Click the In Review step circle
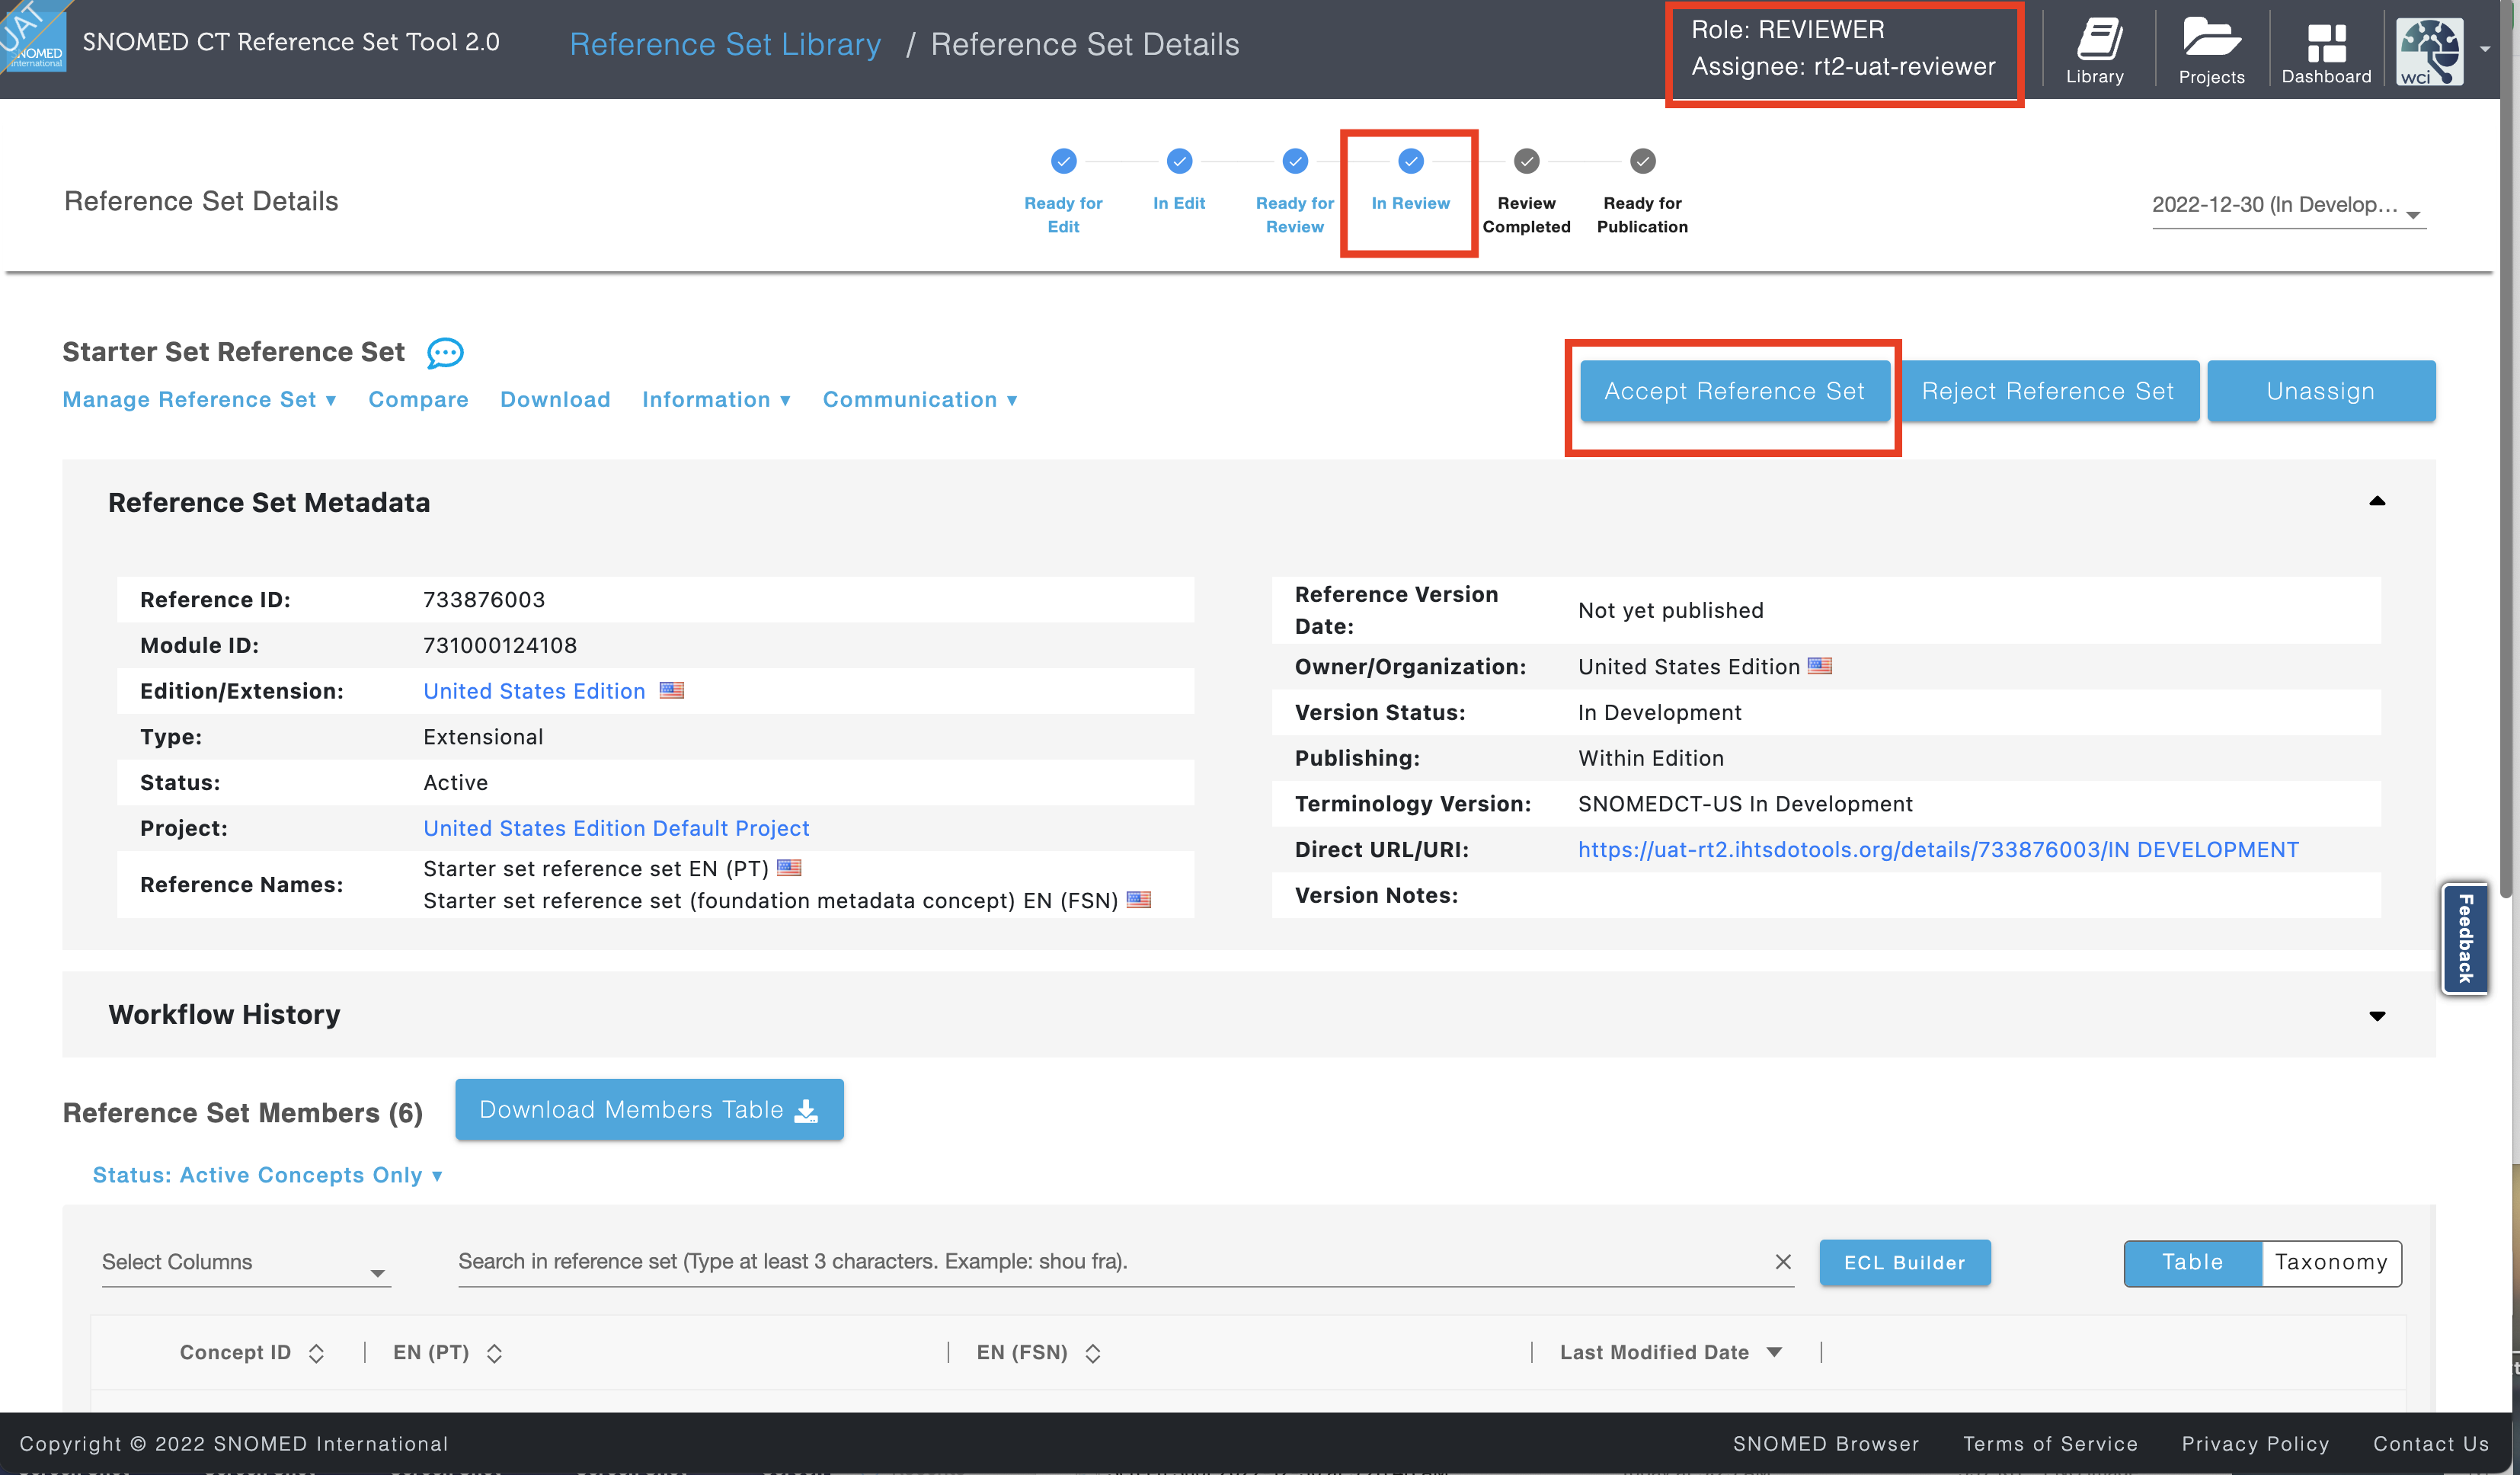Image resolution: width=2520 pixels, height=1475 pixels. pos(1410,161)
